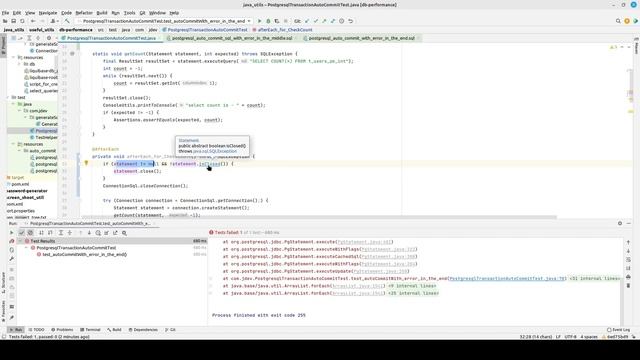Show Git history clock icon

pos(342,21)
